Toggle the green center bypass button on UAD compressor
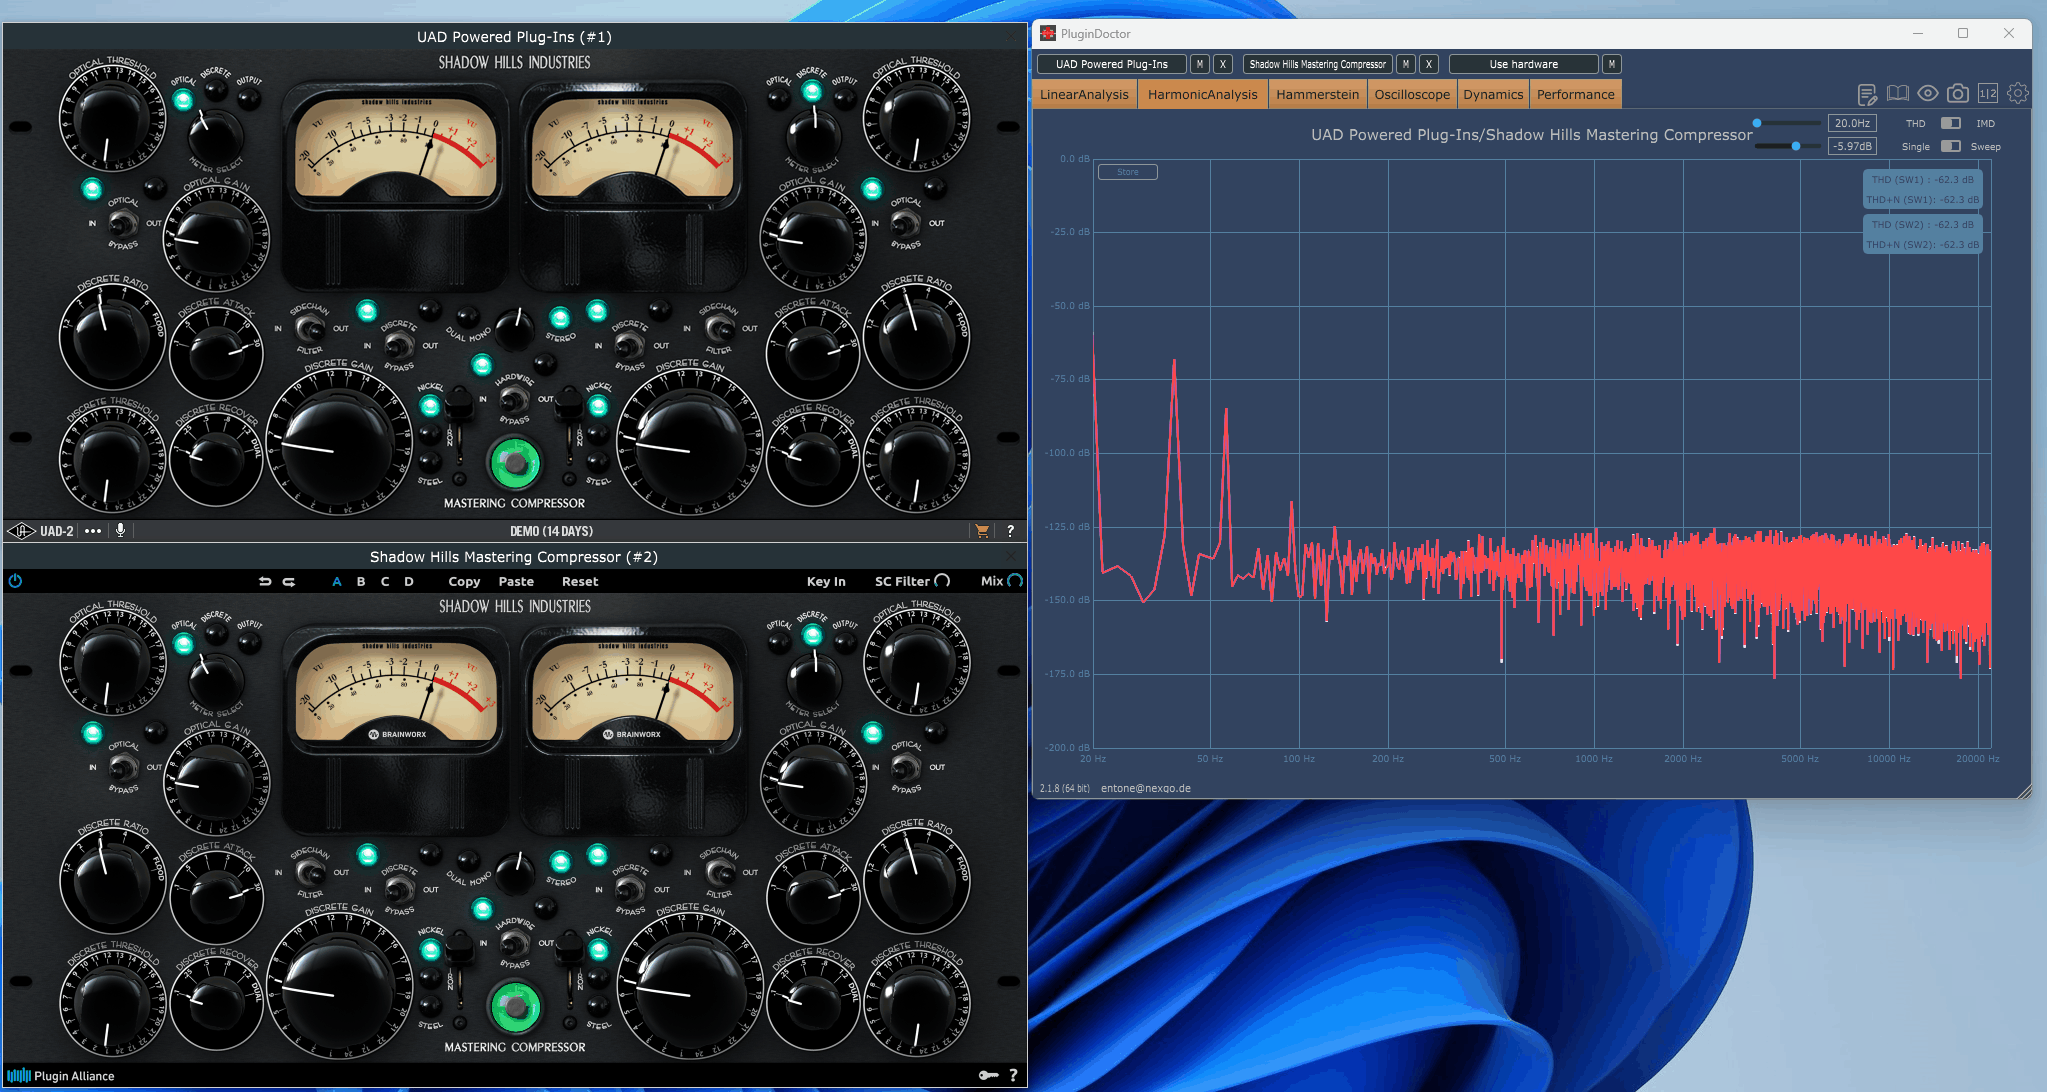This screenshot has height=1092, width=2047. pos(514,463)
